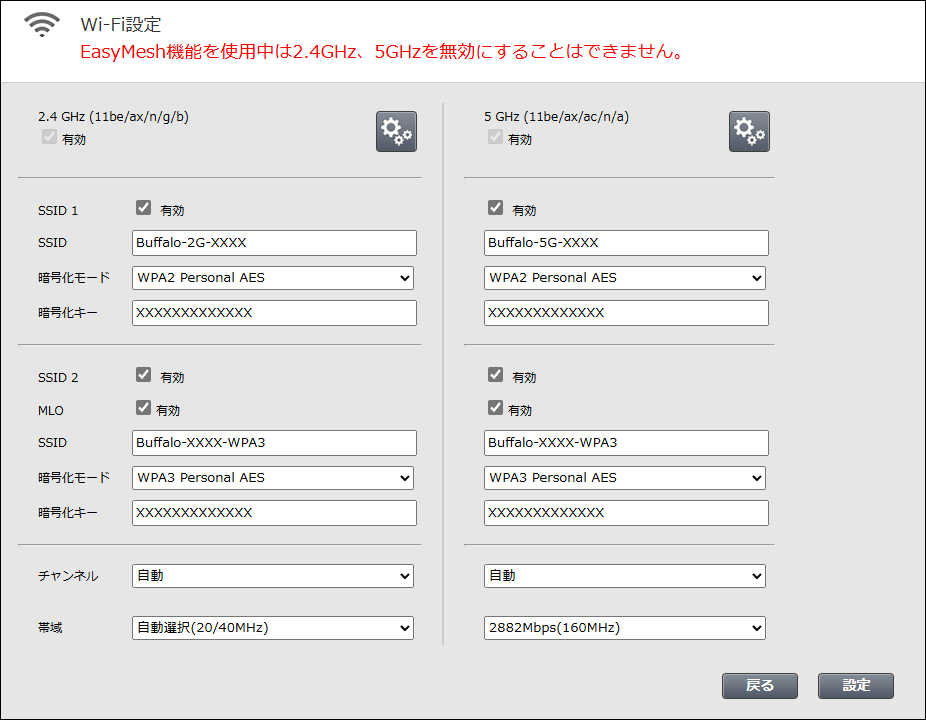
Task: Expand 2.4 GHz 帯域 自動選択 dropdown
Action: pos(273,628)
